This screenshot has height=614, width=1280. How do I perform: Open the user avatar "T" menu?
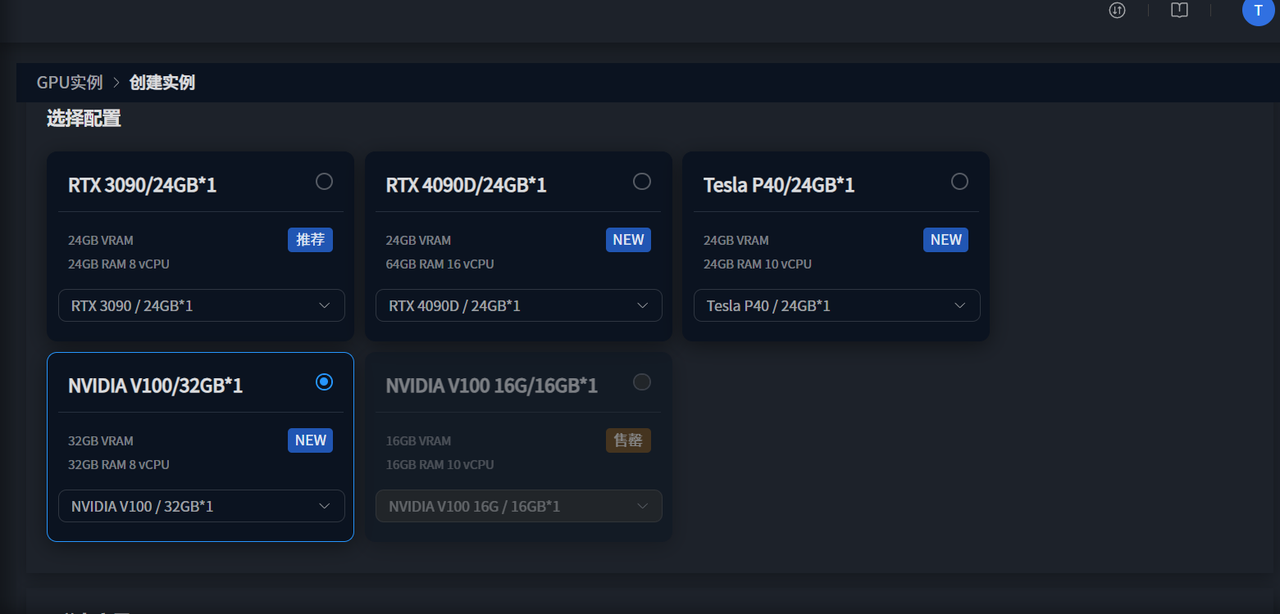pos(1257,11)
